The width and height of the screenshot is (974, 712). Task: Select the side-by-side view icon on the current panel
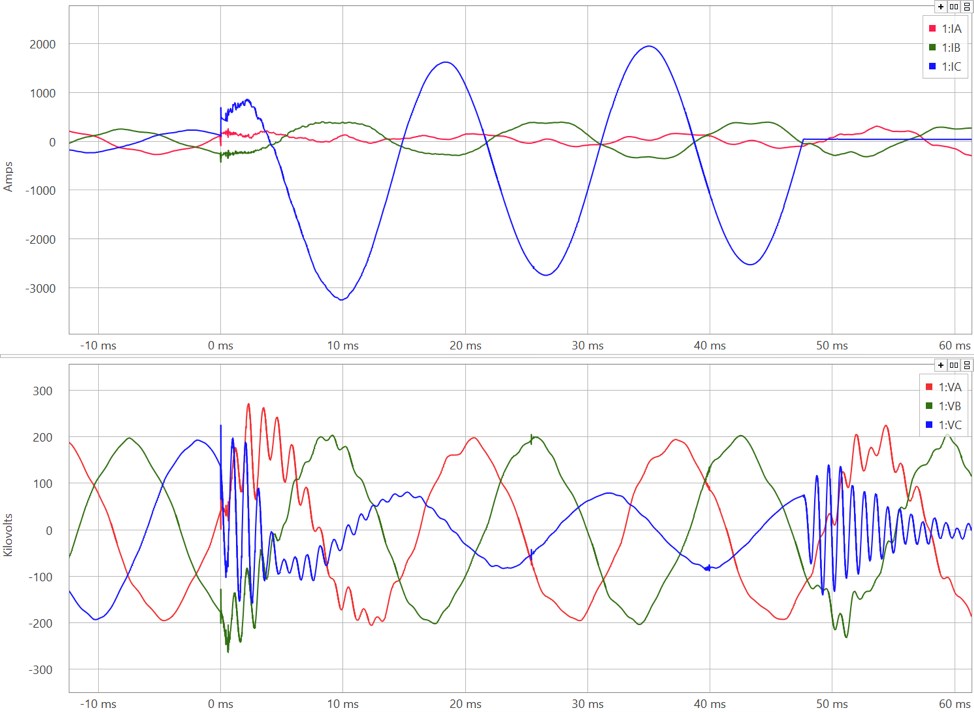953,7
